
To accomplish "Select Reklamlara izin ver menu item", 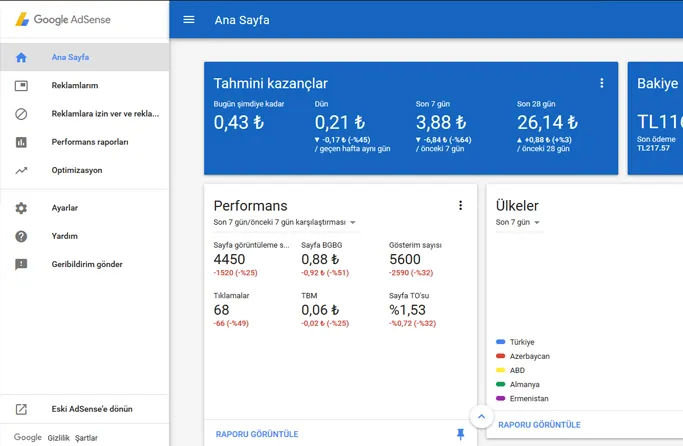I will [105, 114].
